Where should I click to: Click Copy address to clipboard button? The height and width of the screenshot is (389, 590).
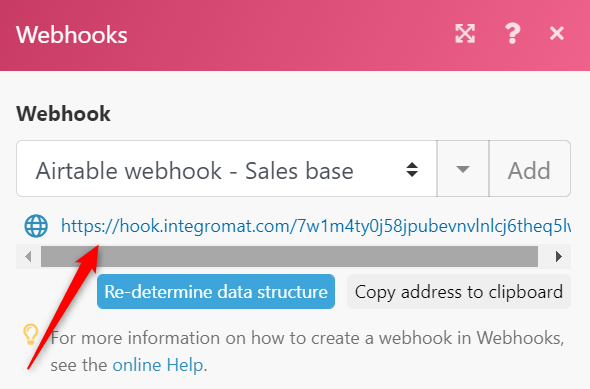tap(459, 292)
